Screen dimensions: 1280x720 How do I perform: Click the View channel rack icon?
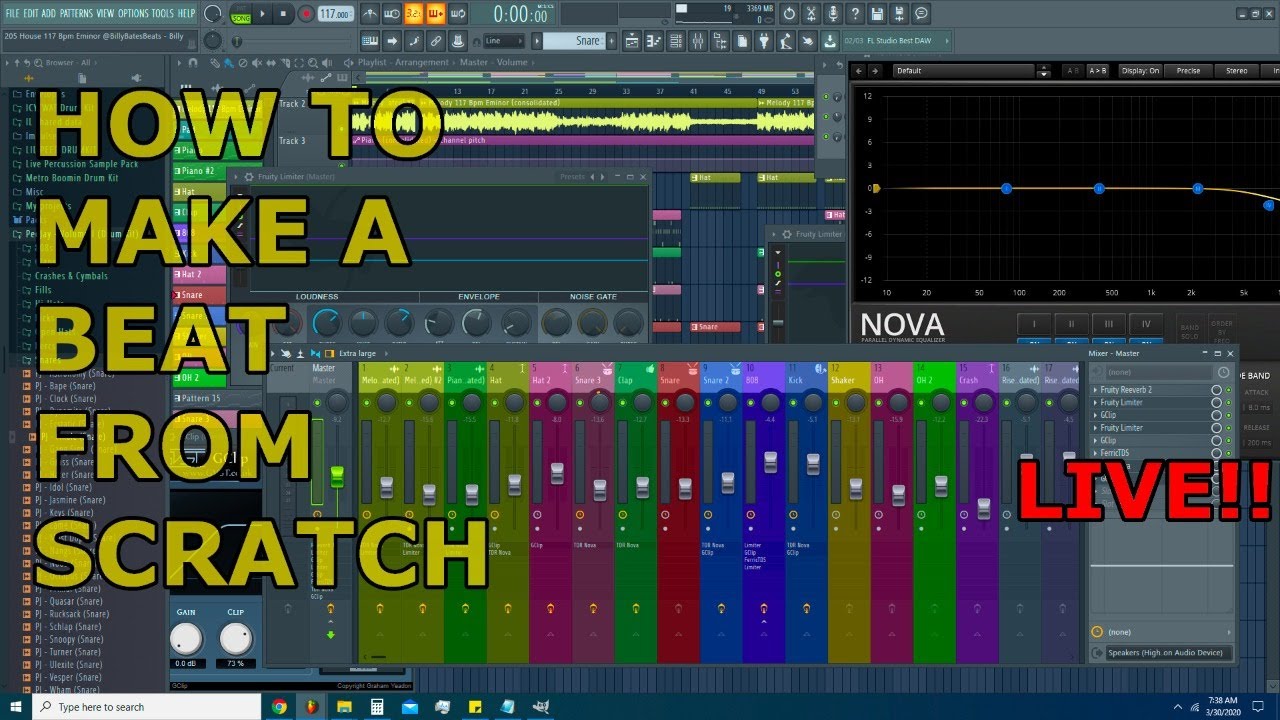676,41
